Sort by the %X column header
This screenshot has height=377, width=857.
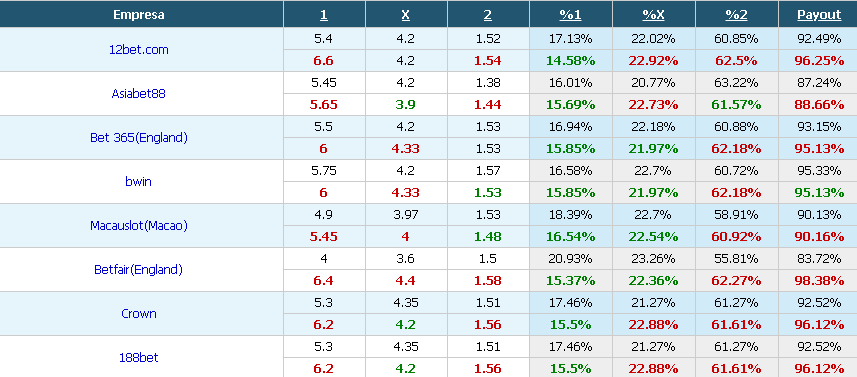(x=653, y=15)
